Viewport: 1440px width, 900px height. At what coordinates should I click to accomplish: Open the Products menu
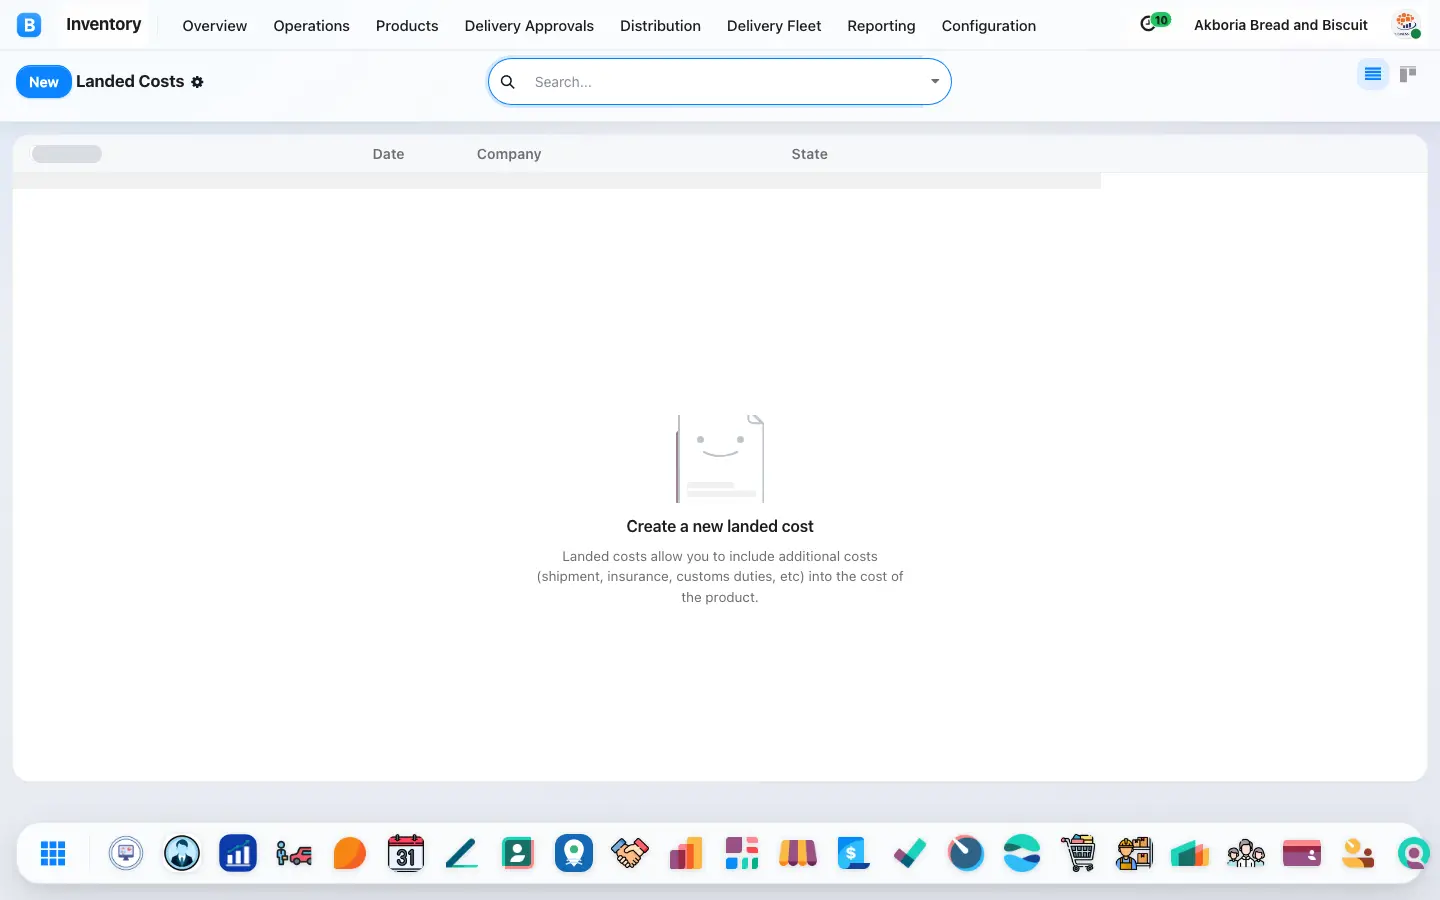pyautogui.click(x=407, y=26)
